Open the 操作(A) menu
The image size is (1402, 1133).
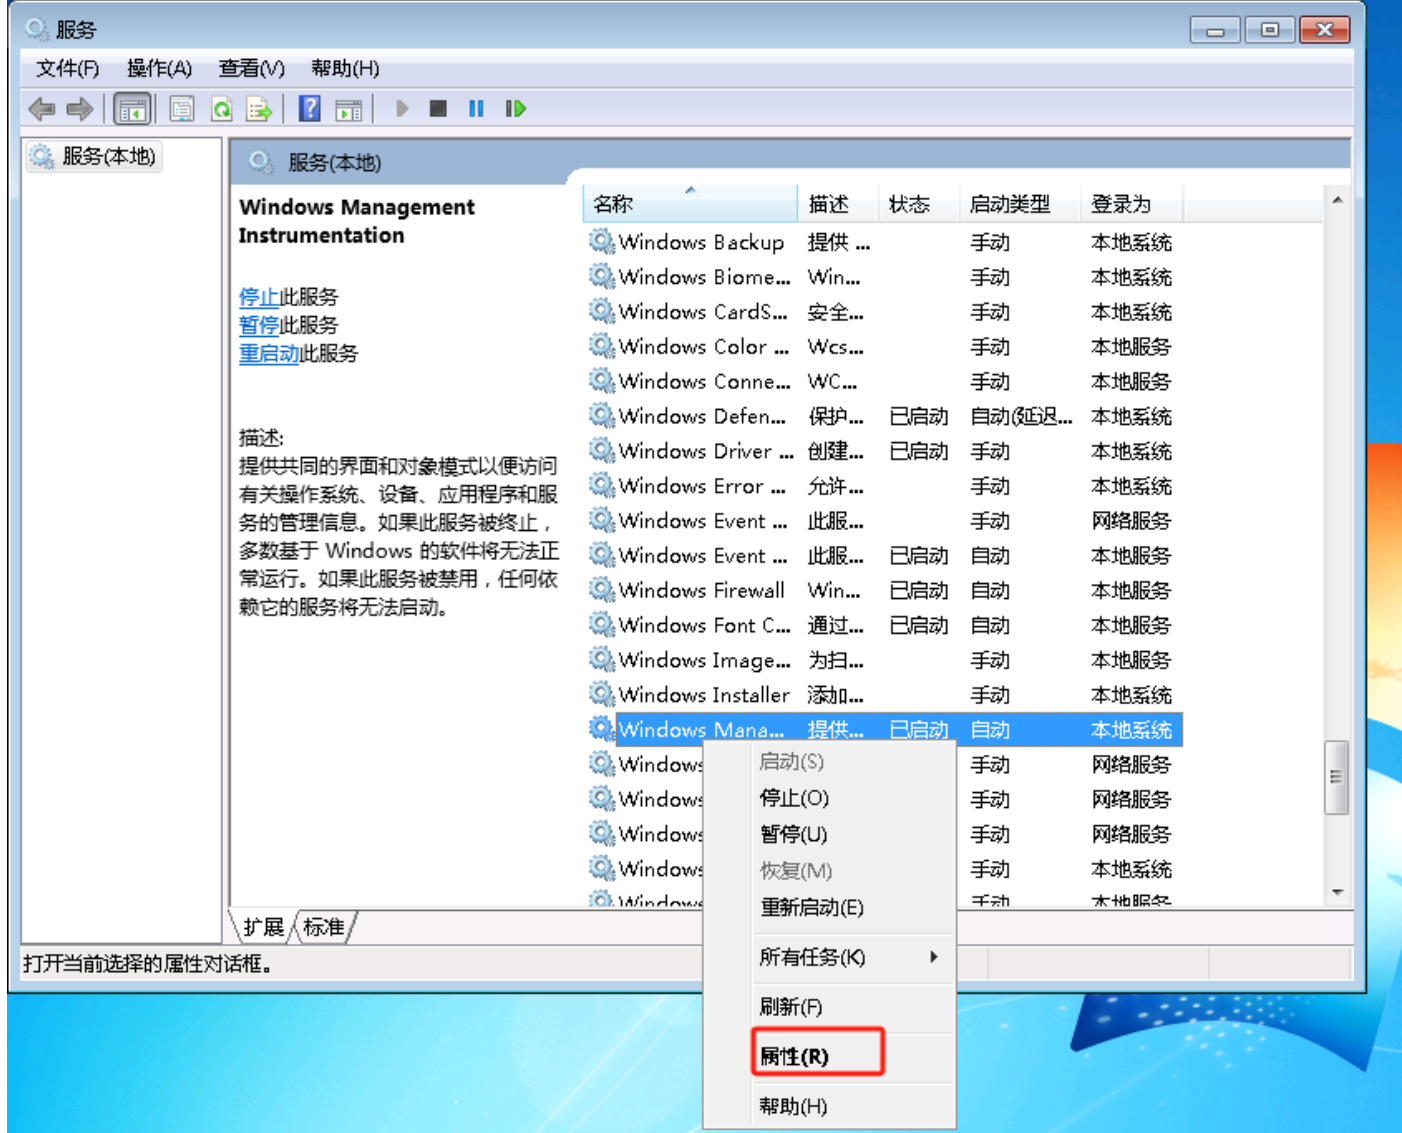[x=159, y=68]
